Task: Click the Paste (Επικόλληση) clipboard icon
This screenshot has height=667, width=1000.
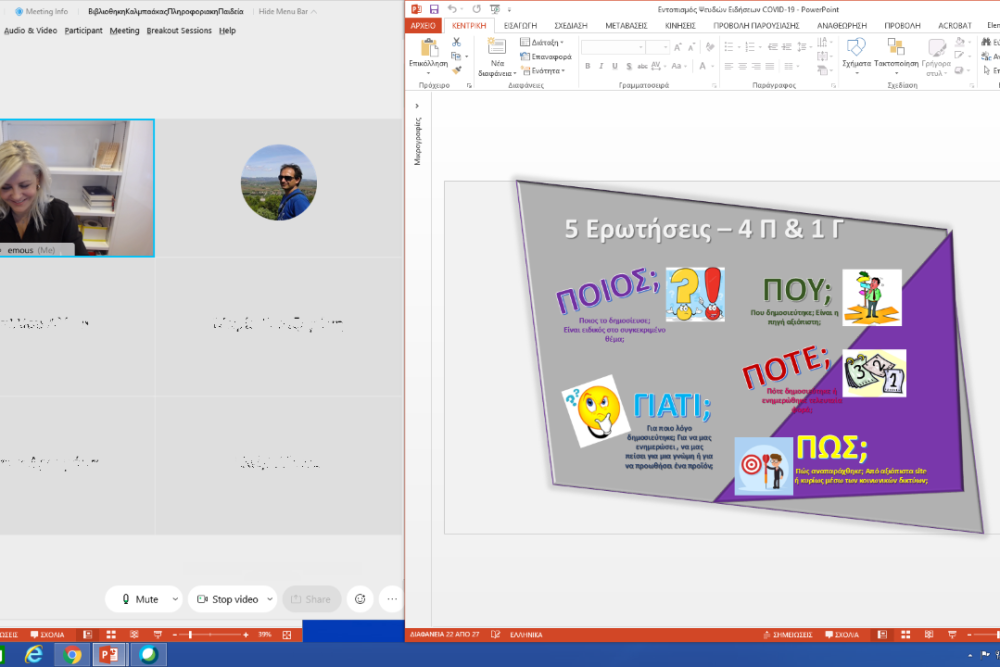Action: coord(429,48)
